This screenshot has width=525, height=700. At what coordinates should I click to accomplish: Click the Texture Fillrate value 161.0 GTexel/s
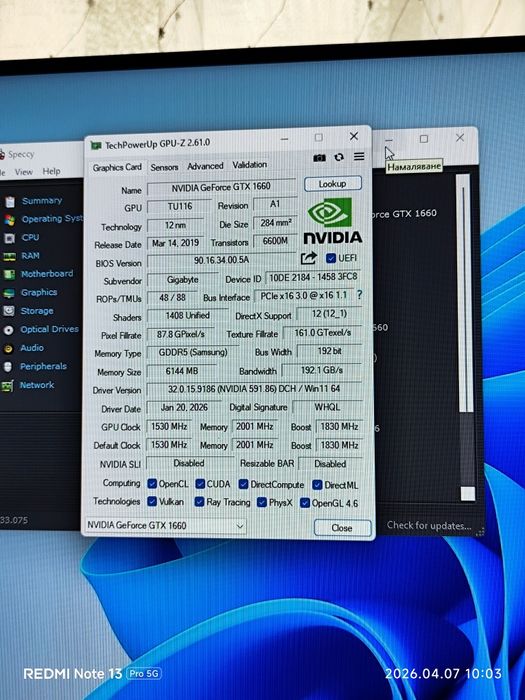[322, 333]
